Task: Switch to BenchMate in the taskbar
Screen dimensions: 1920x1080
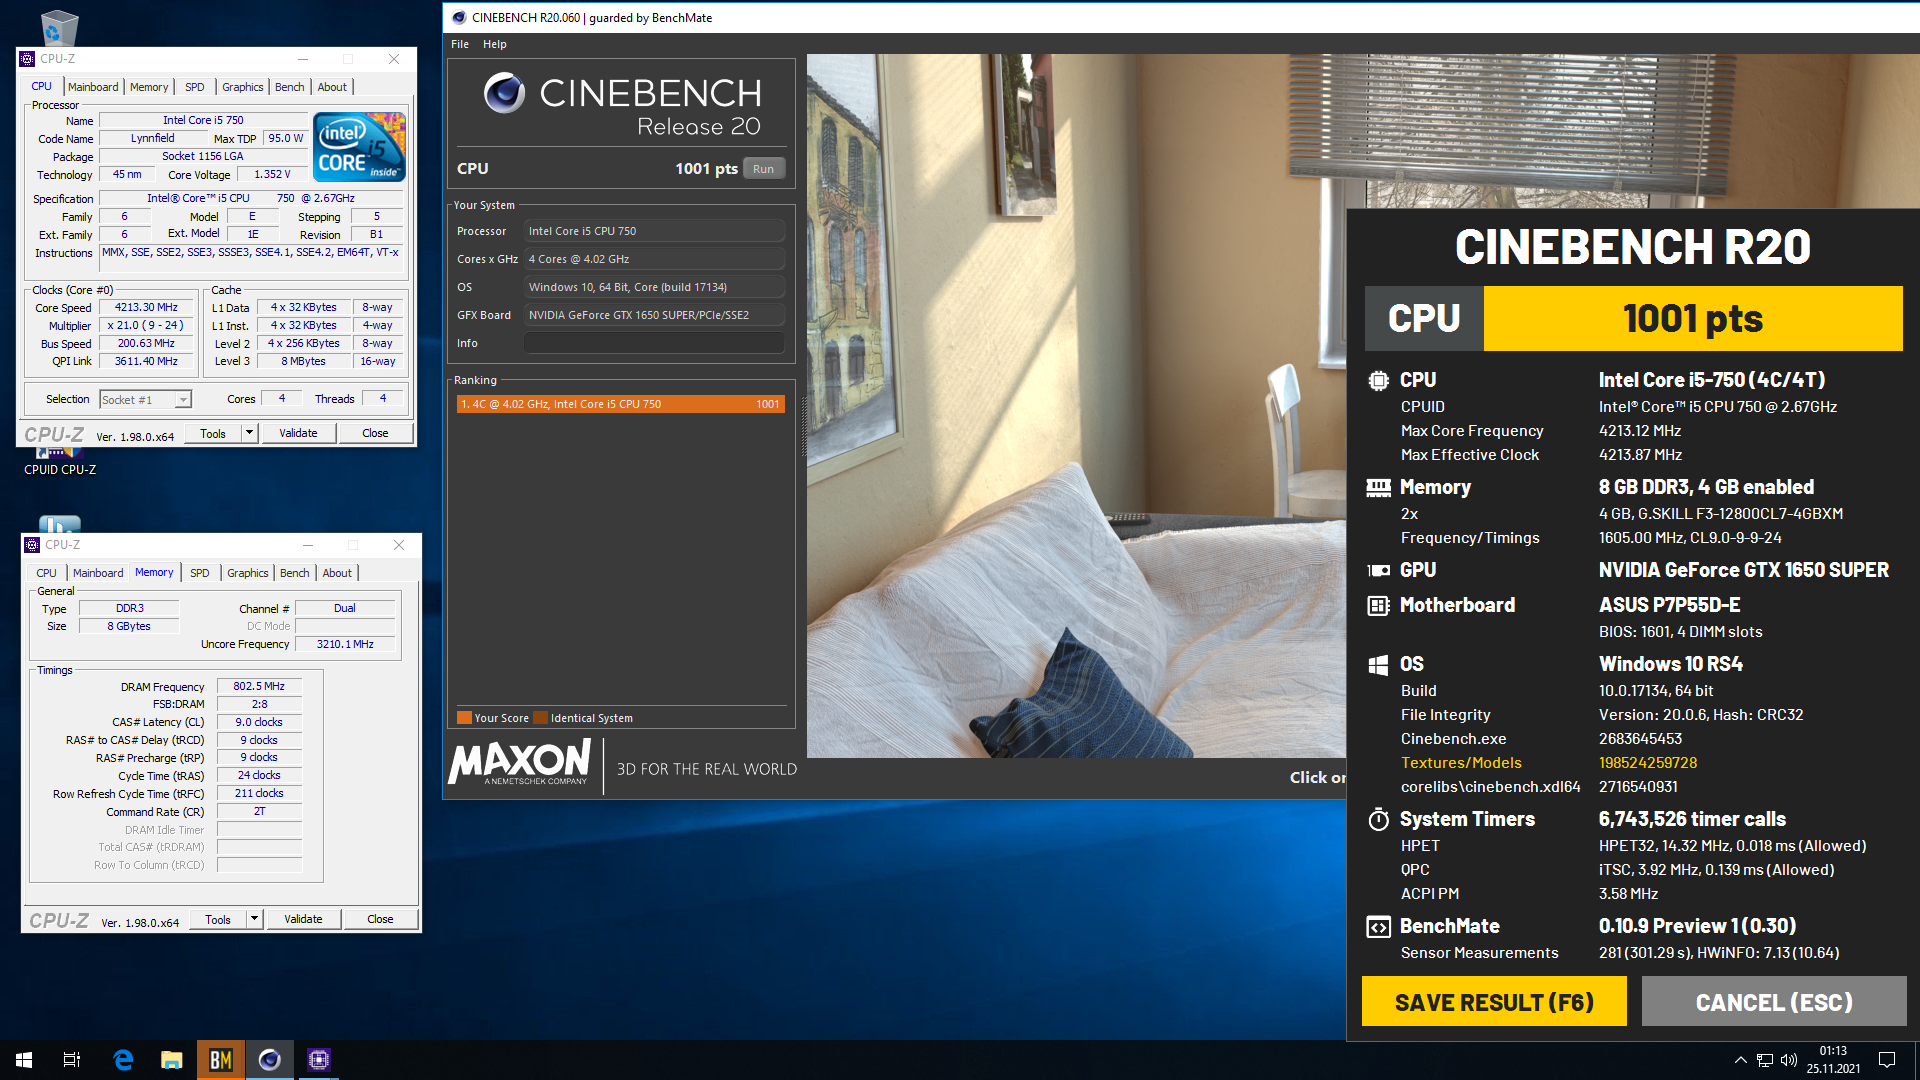Action: coord(221,1060)
